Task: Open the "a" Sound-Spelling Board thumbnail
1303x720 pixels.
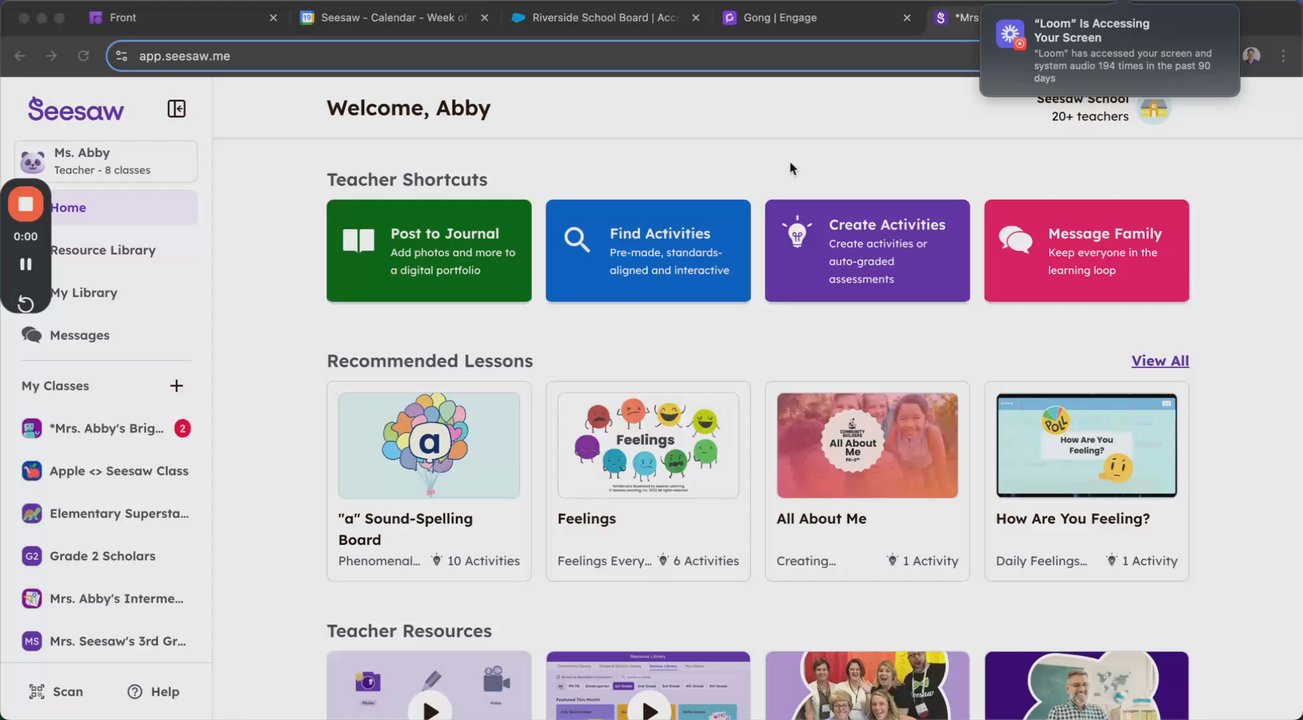Action: (x=429, y=446)
